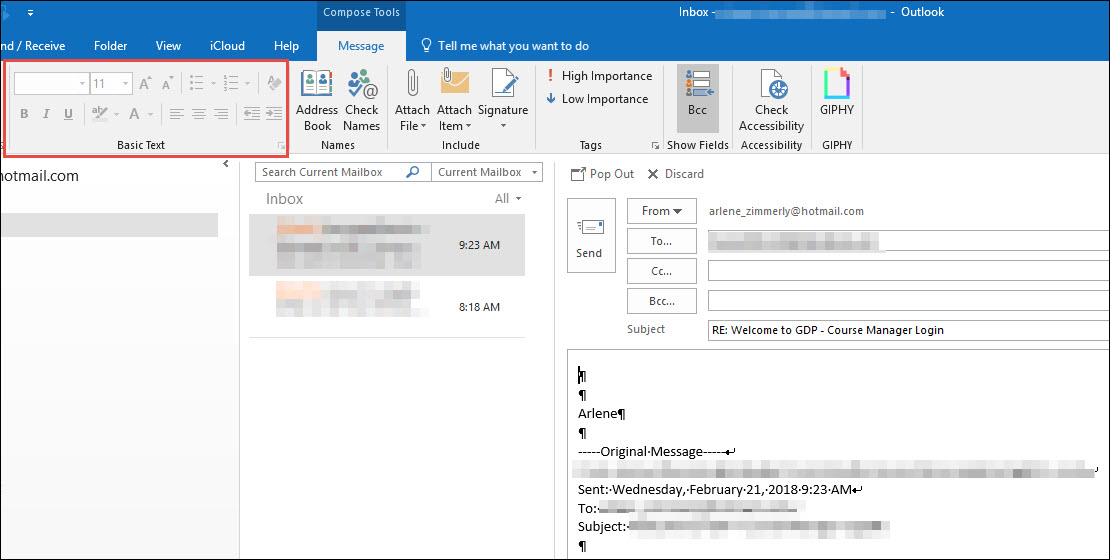This screenshot has height=560, width=1110.
Task: Click the Cc recipient field
Action: coord(909,271)
